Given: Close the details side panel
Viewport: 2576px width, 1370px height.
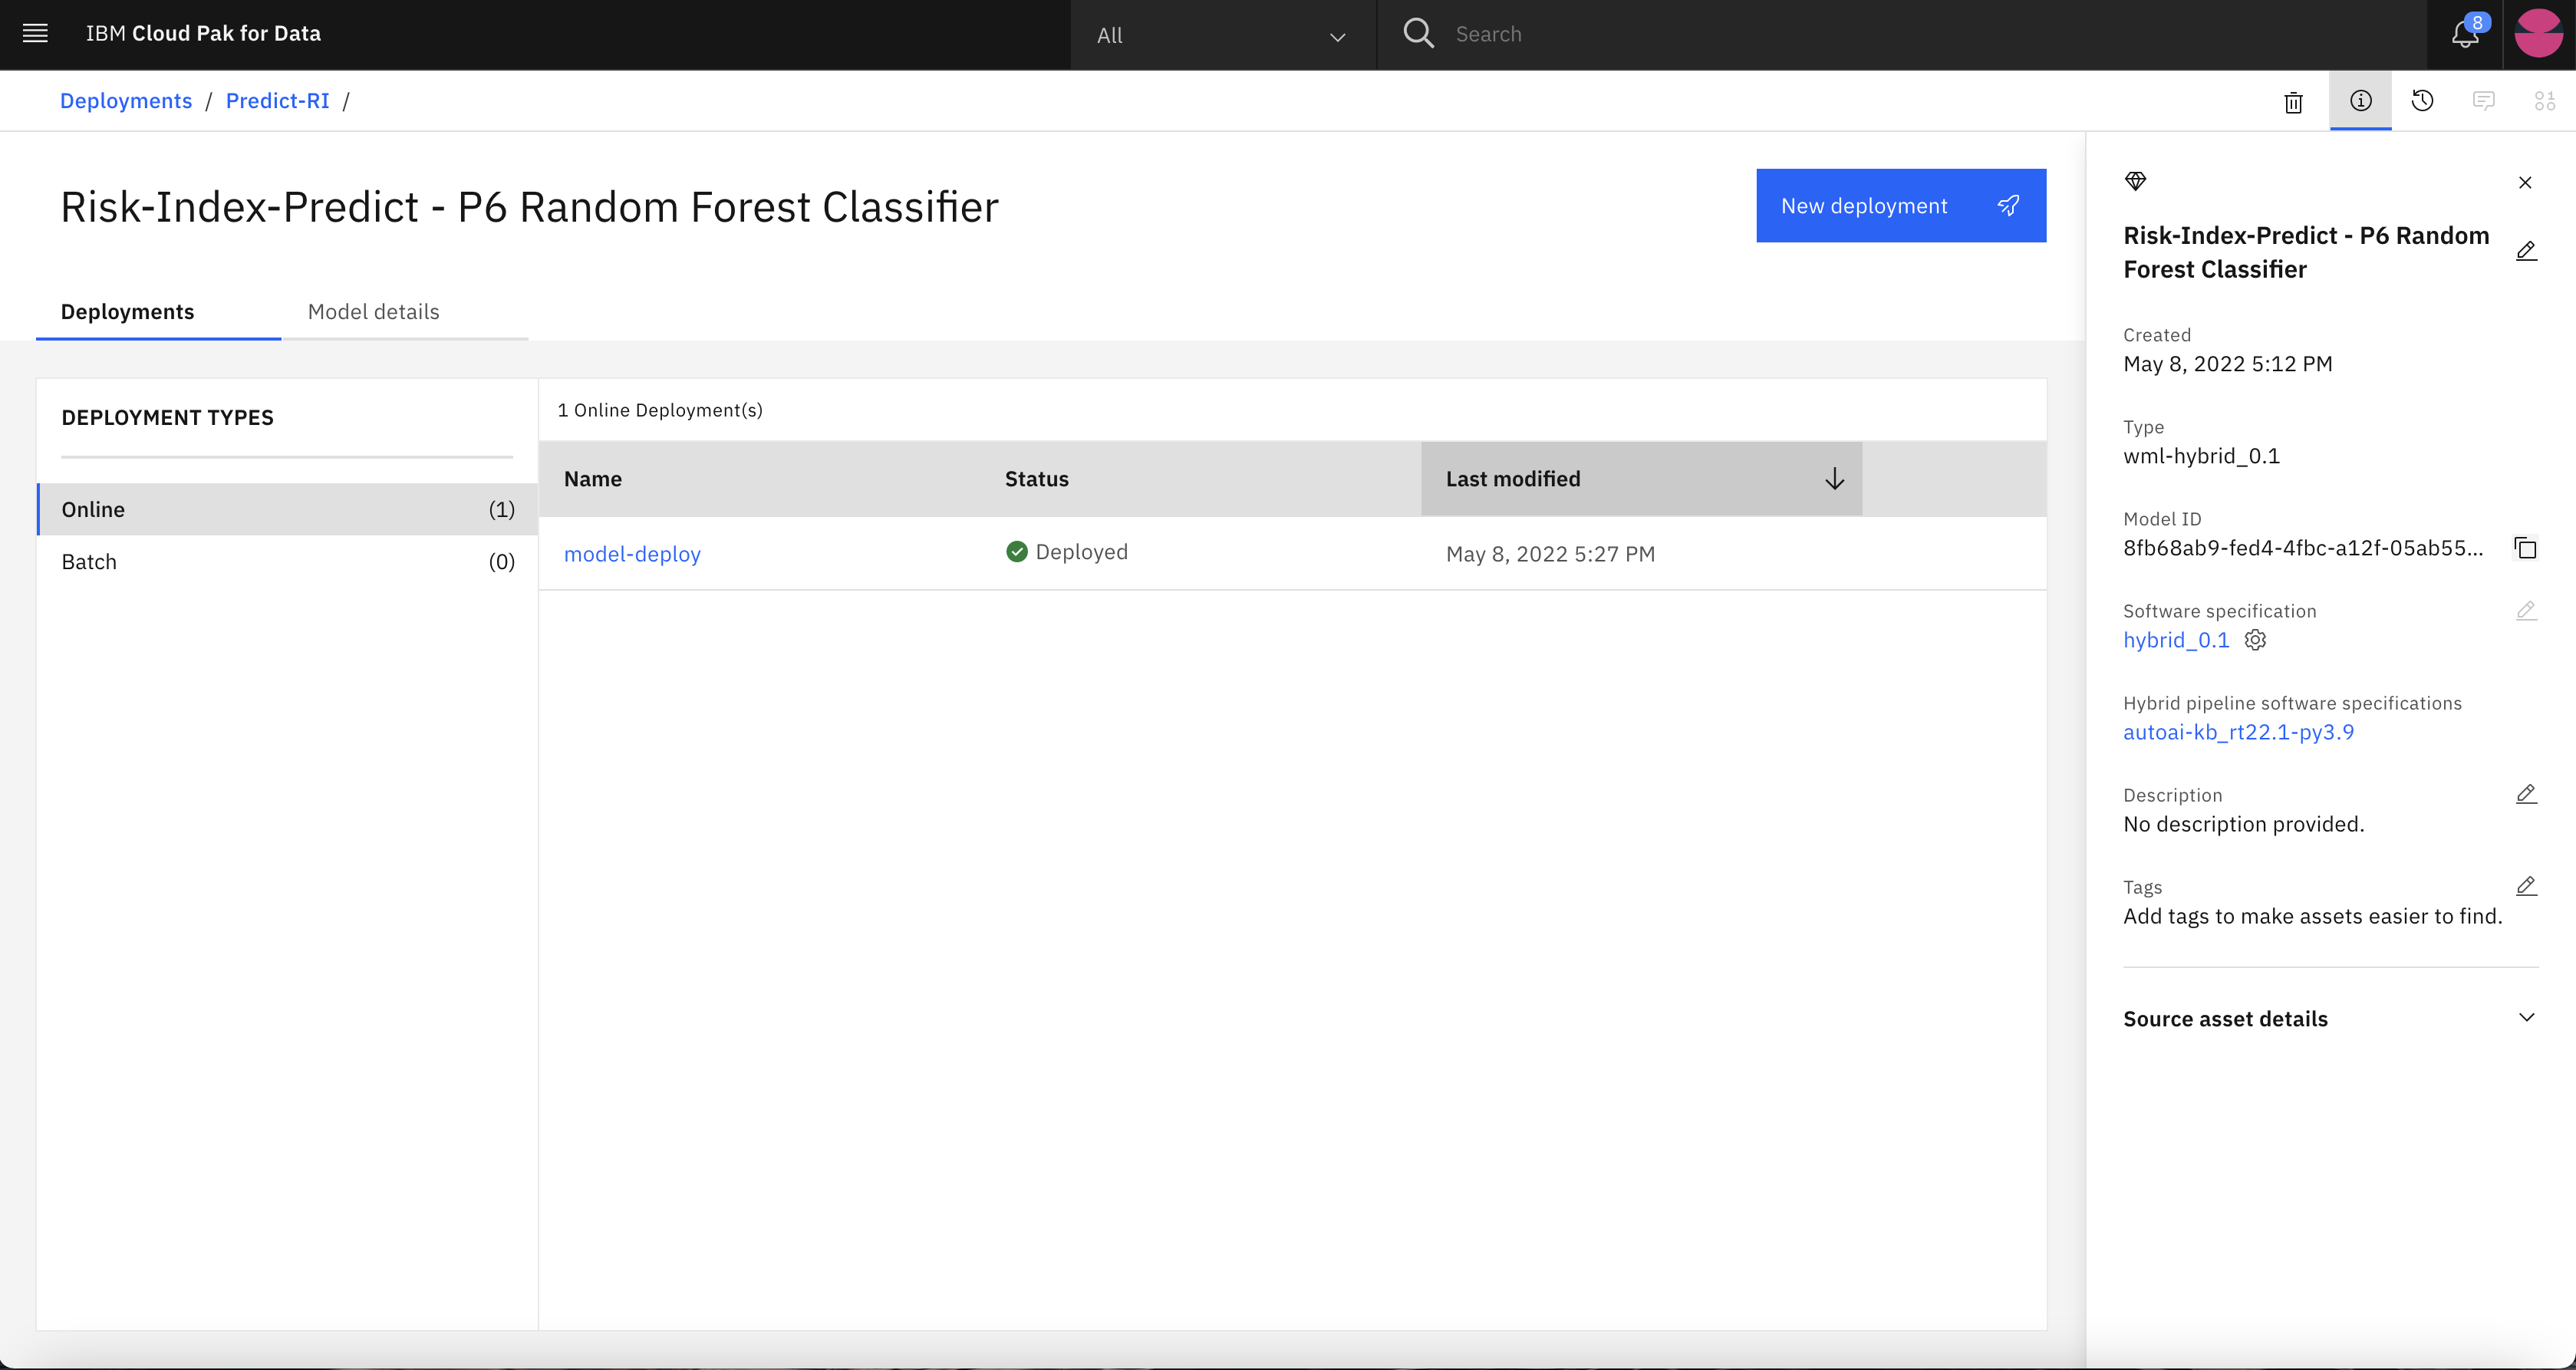Looking at the screenshot, I should pyautogui.click(x=2525, y=182).
